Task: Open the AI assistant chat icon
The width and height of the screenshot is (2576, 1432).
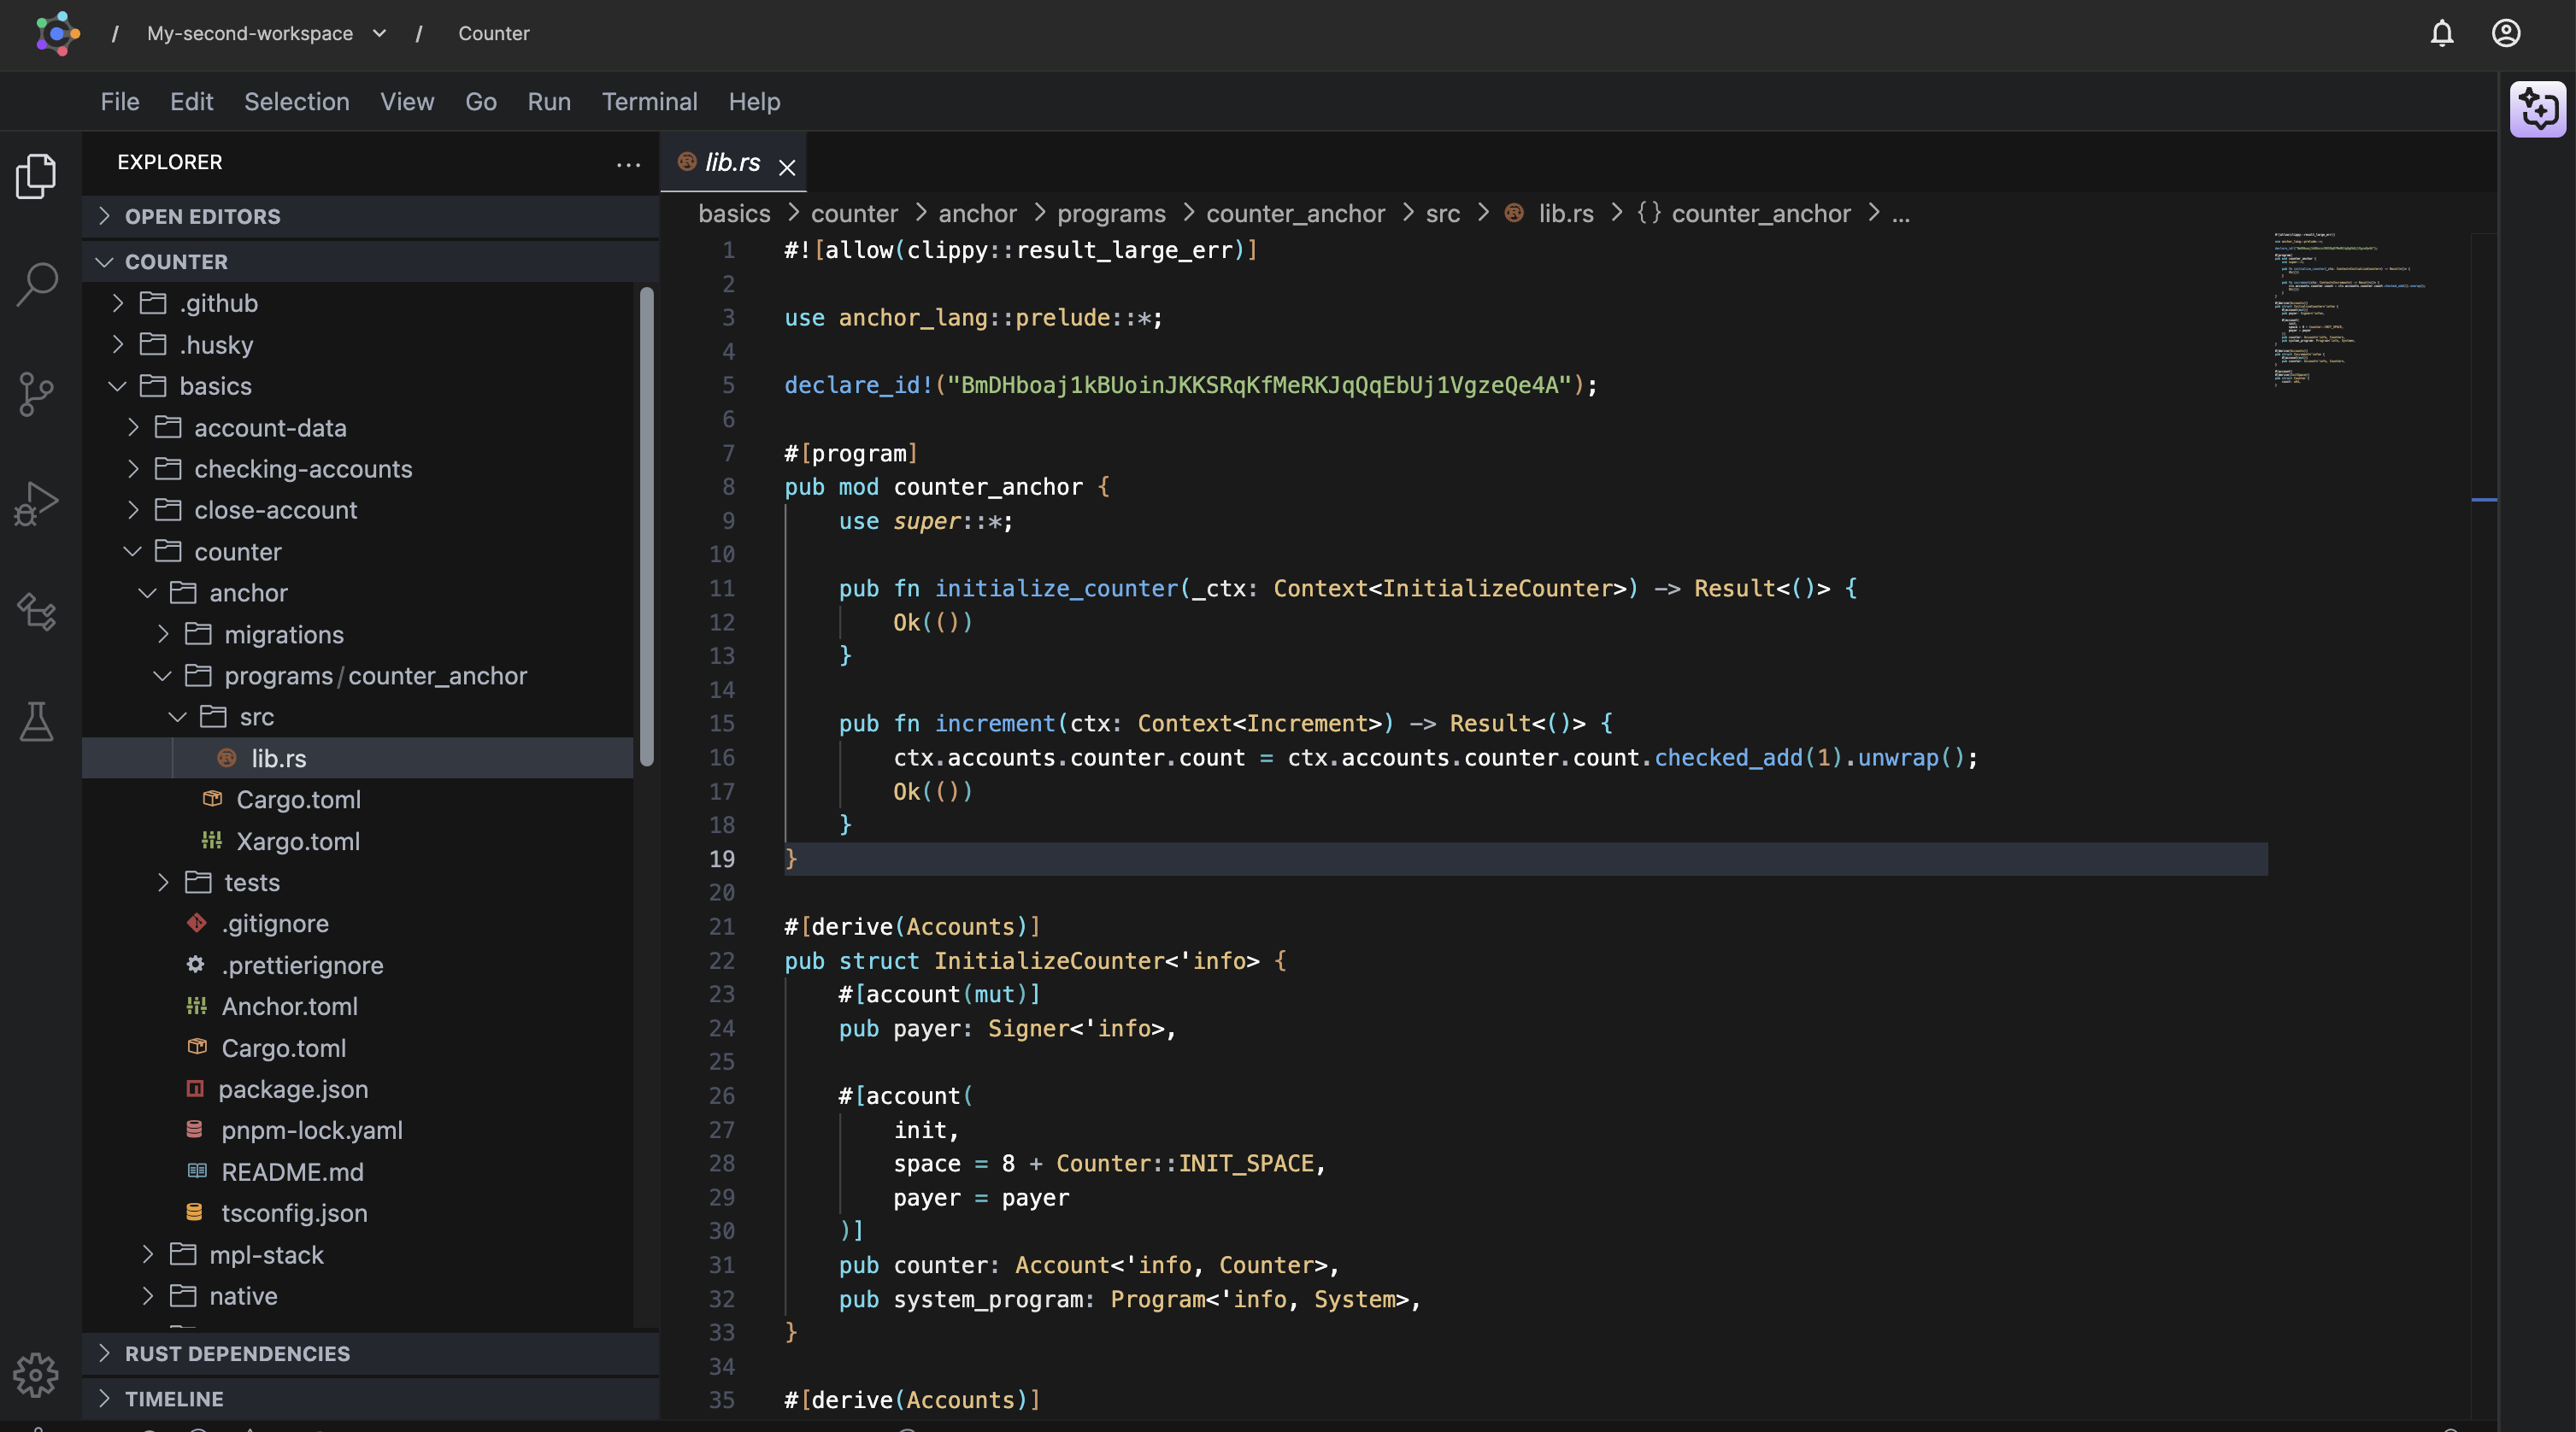Action: click(x=2538, y=110)
